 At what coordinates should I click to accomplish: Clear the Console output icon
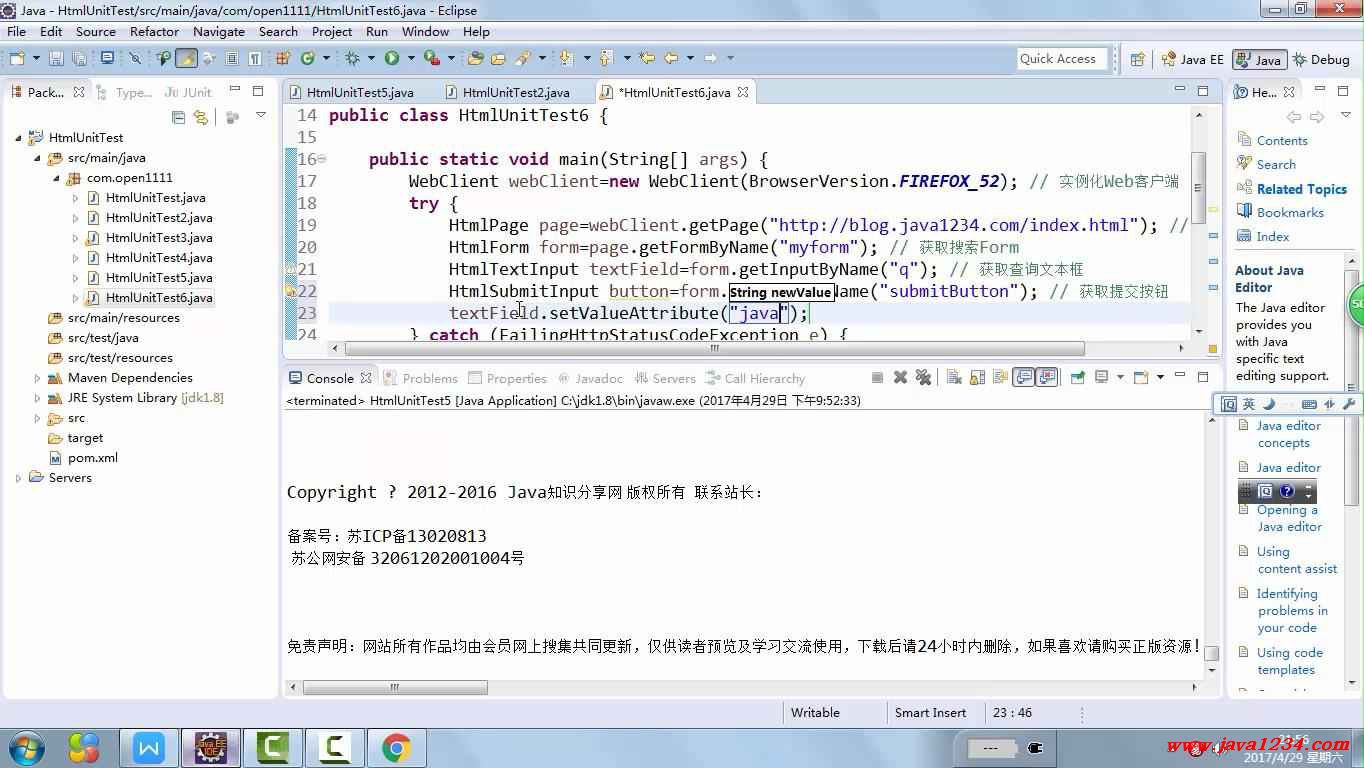(x=954, y=378)
